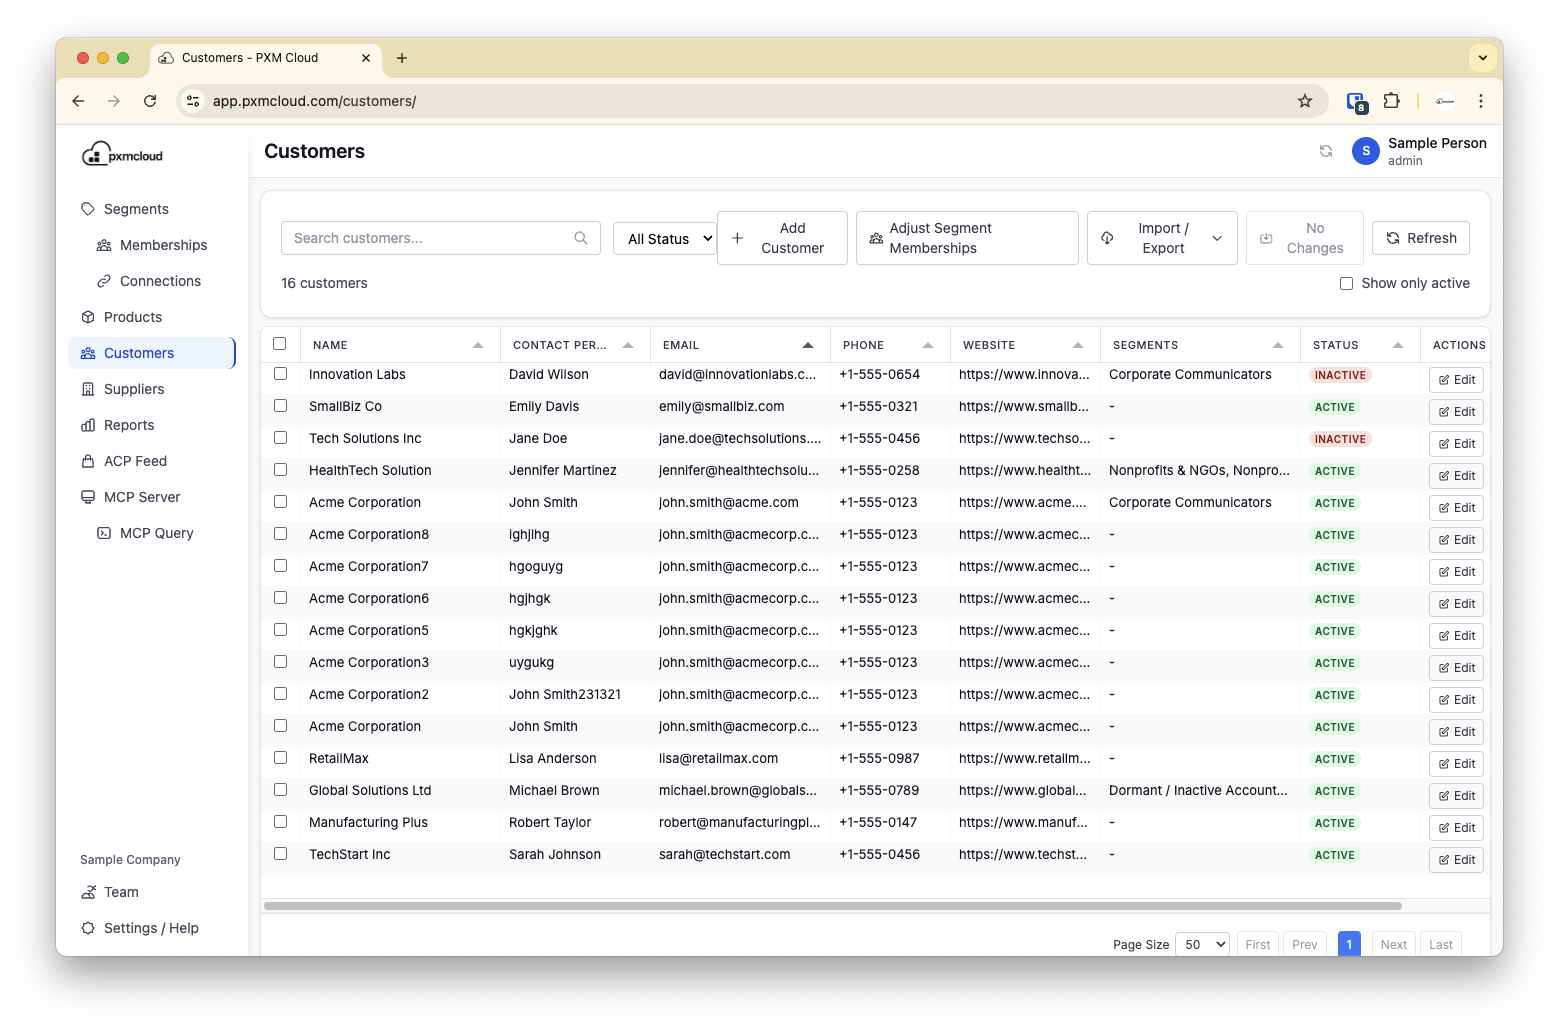This screenshot has width=1559, height=1030.
Task: Go to page 1 in pagination
Action: pos(1349,944)
